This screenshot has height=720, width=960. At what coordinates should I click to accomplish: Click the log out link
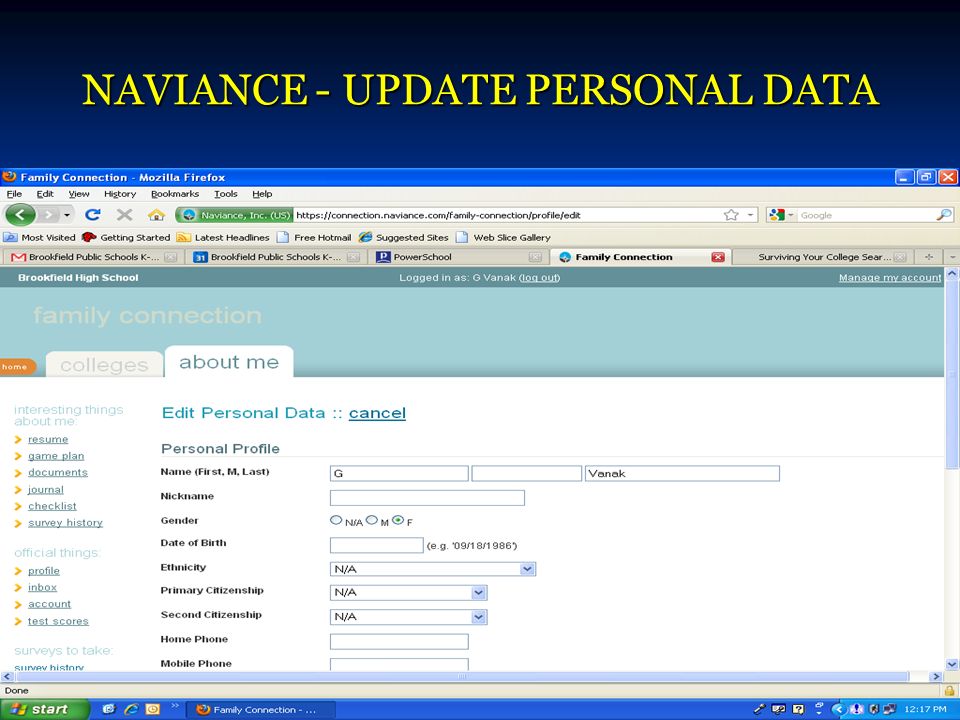tap(539, 278)
